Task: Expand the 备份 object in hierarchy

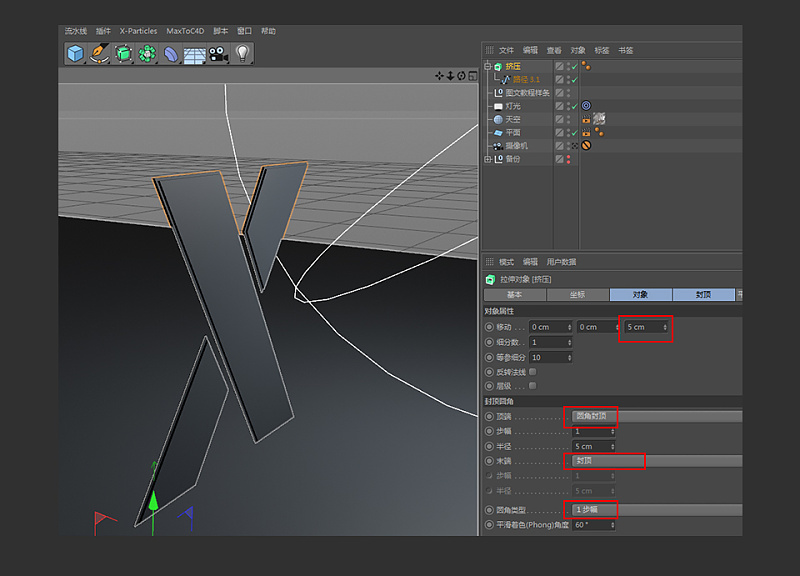Action: click(x=487, y=159)
